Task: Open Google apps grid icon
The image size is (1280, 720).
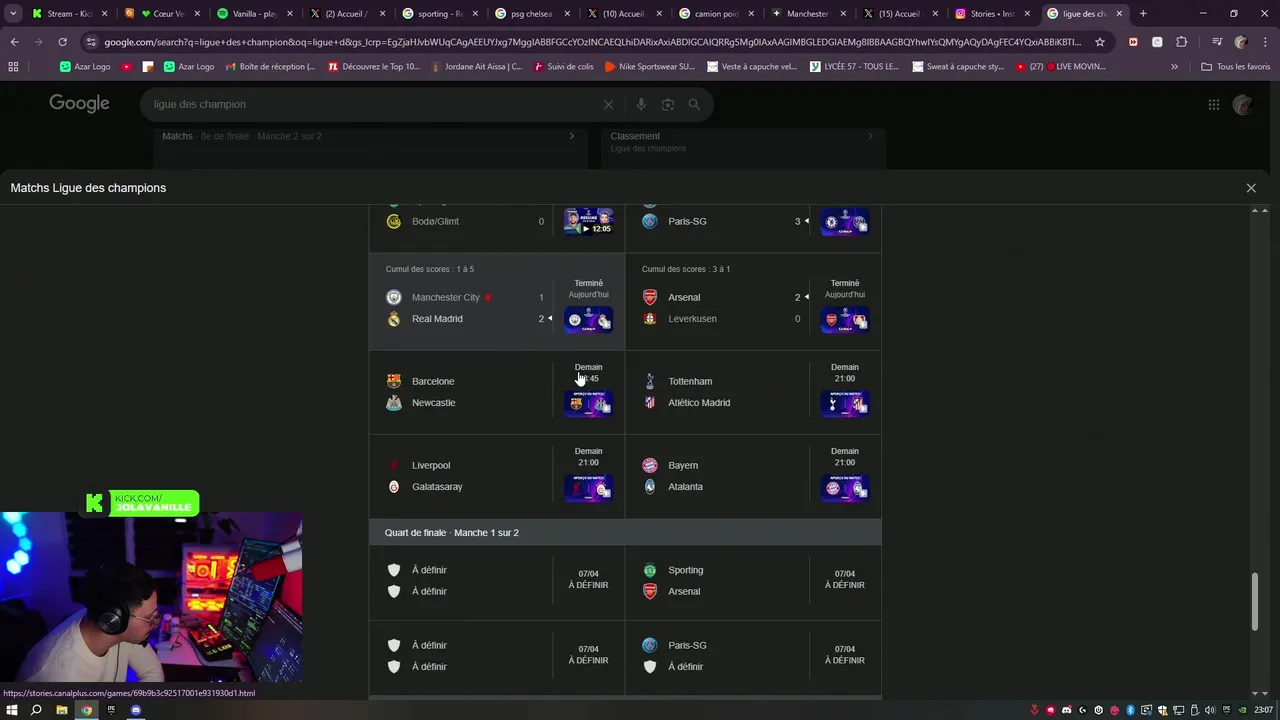Action: (1213, 104)
